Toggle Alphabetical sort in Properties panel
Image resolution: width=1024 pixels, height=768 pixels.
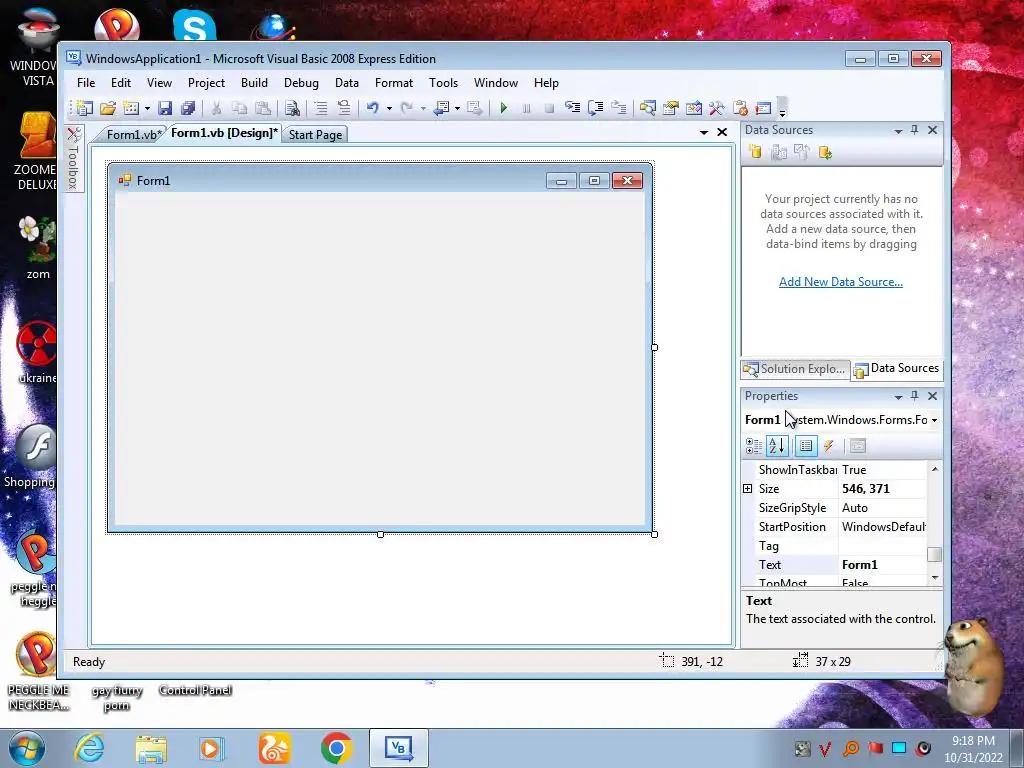[x=777, y=446]
